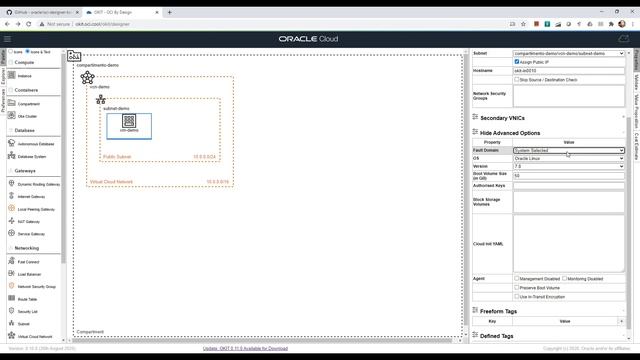Open the Version dropdown
The height and width of the screenshot is (360, 640).
pos(569,166)
